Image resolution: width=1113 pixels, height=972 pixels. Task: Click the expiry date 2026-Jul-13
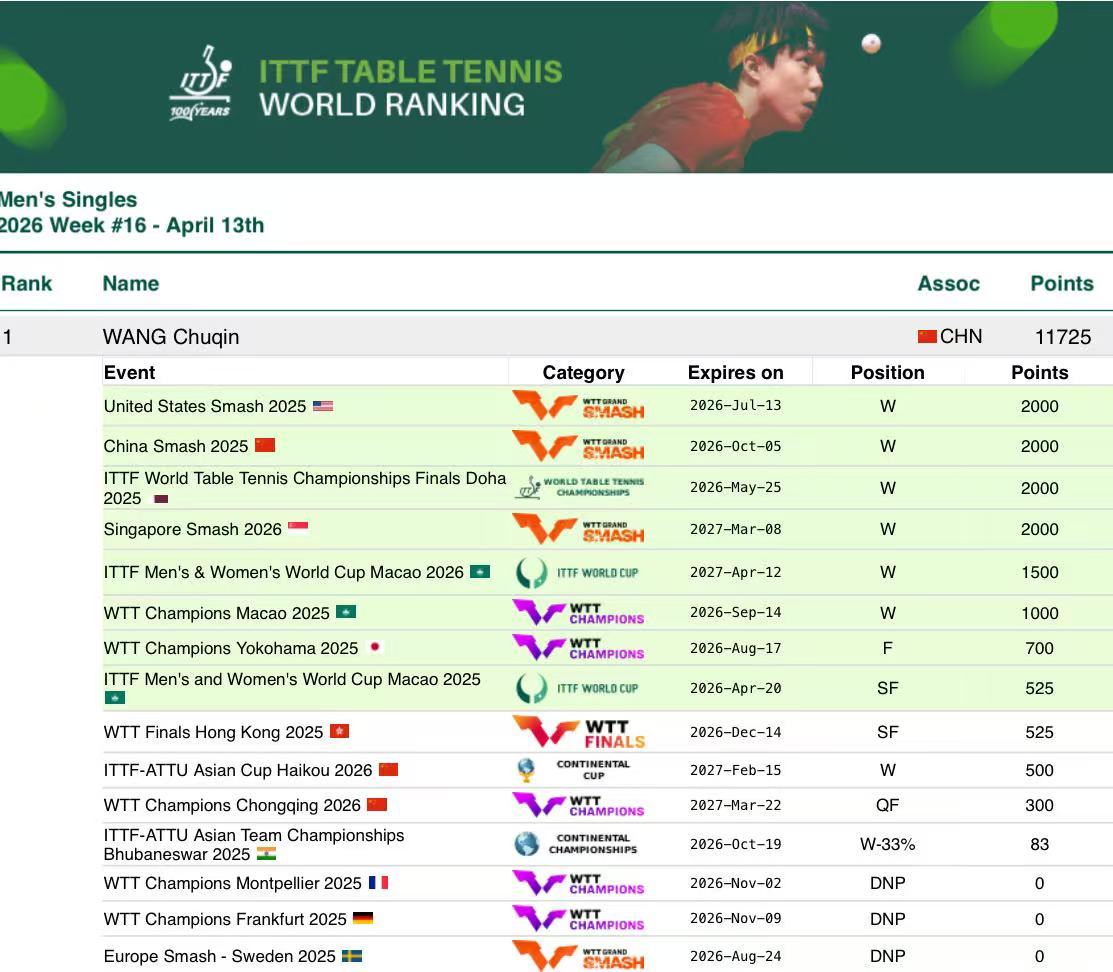pos(735,405)
